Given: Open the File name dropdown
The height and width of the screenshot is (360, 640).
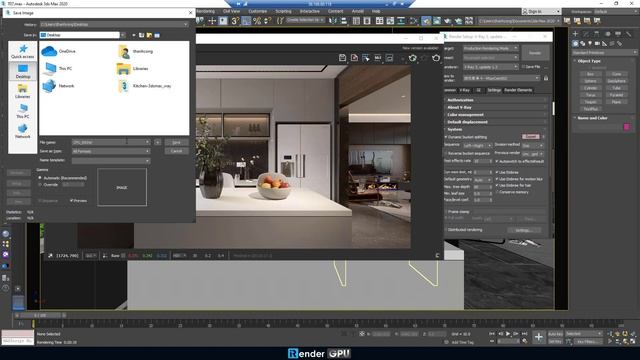Looking at the screenshot, I should click(x=147, y=142).
